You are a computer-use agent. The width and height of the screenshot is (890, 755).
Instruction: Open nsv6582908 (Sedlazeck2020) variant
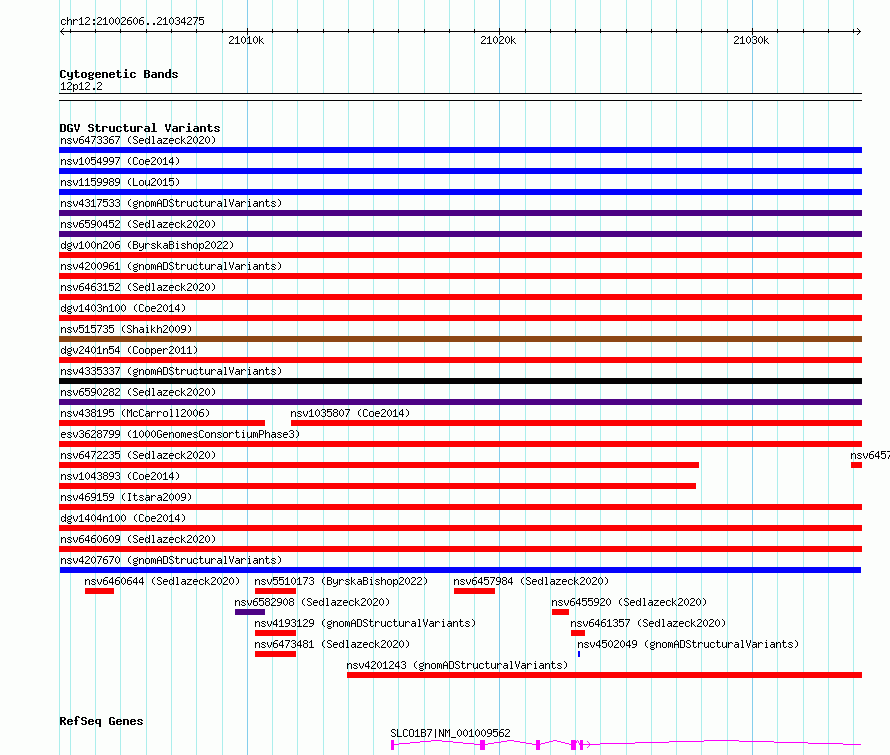point(312,602)
